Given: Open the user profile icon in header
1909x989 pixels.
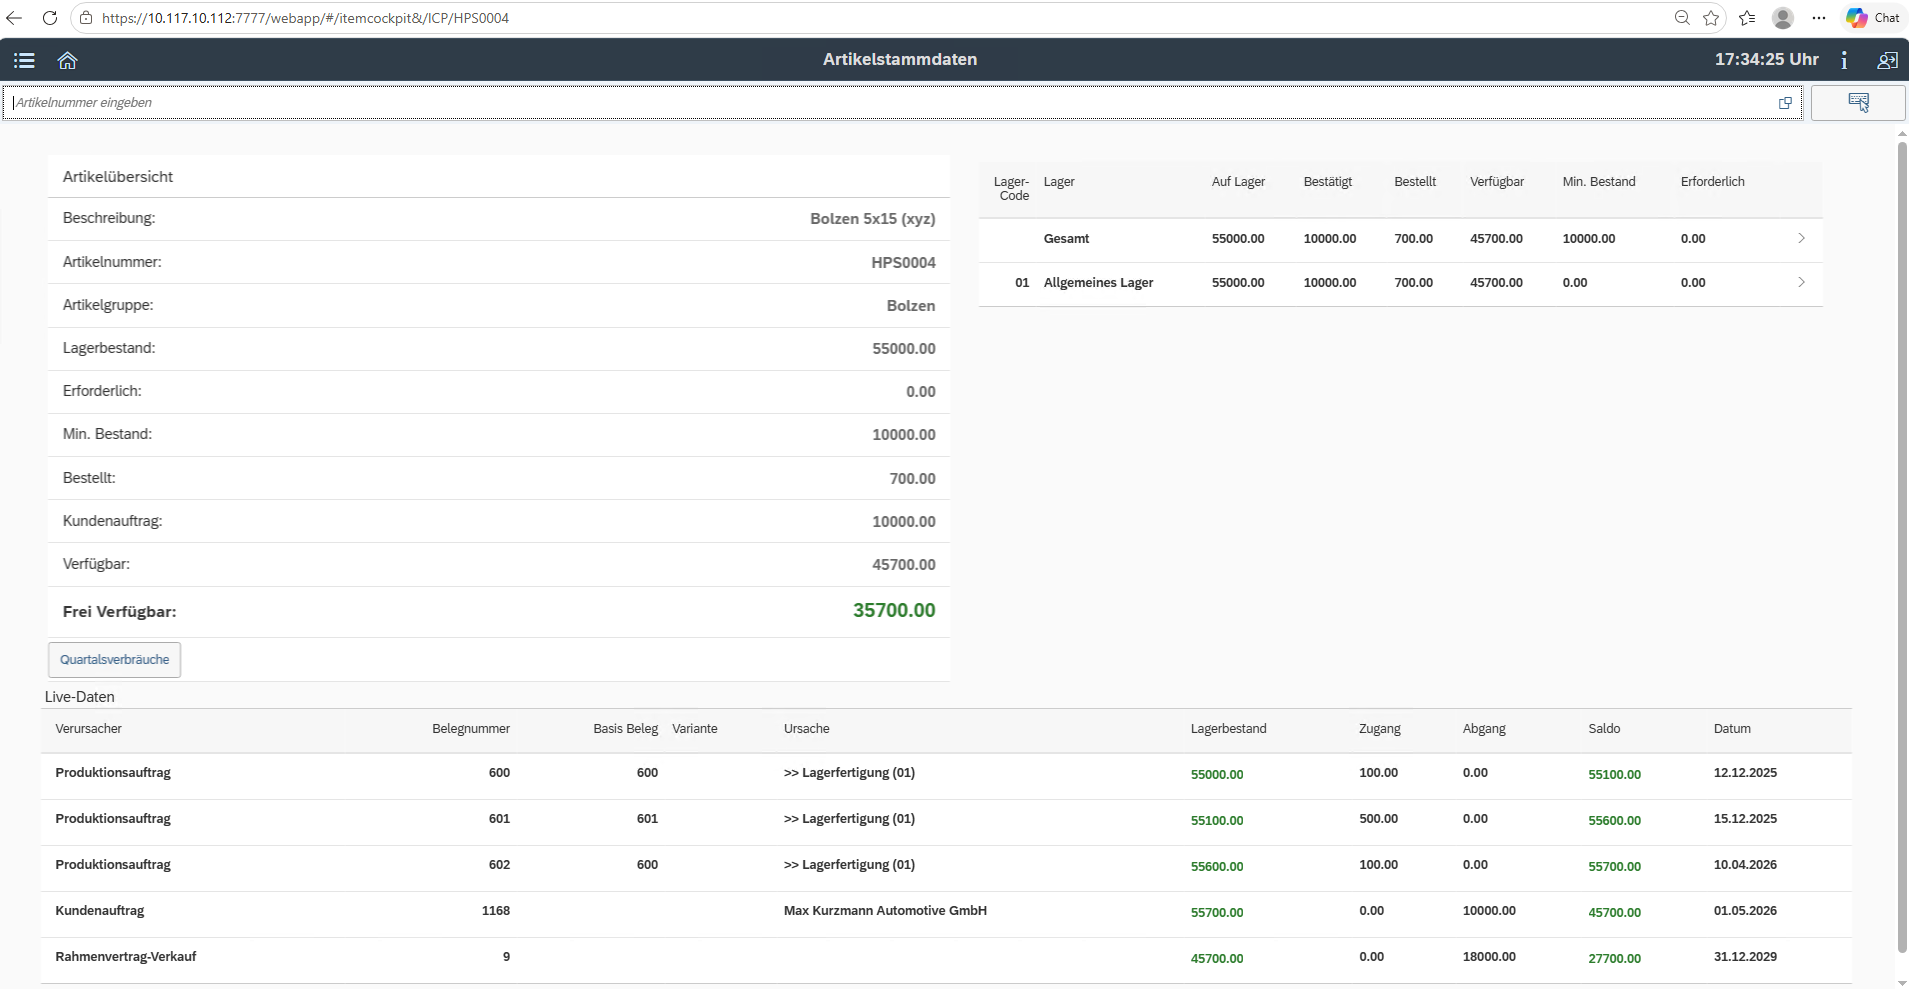Looking at the screenshot, I should coord(1887,60).
